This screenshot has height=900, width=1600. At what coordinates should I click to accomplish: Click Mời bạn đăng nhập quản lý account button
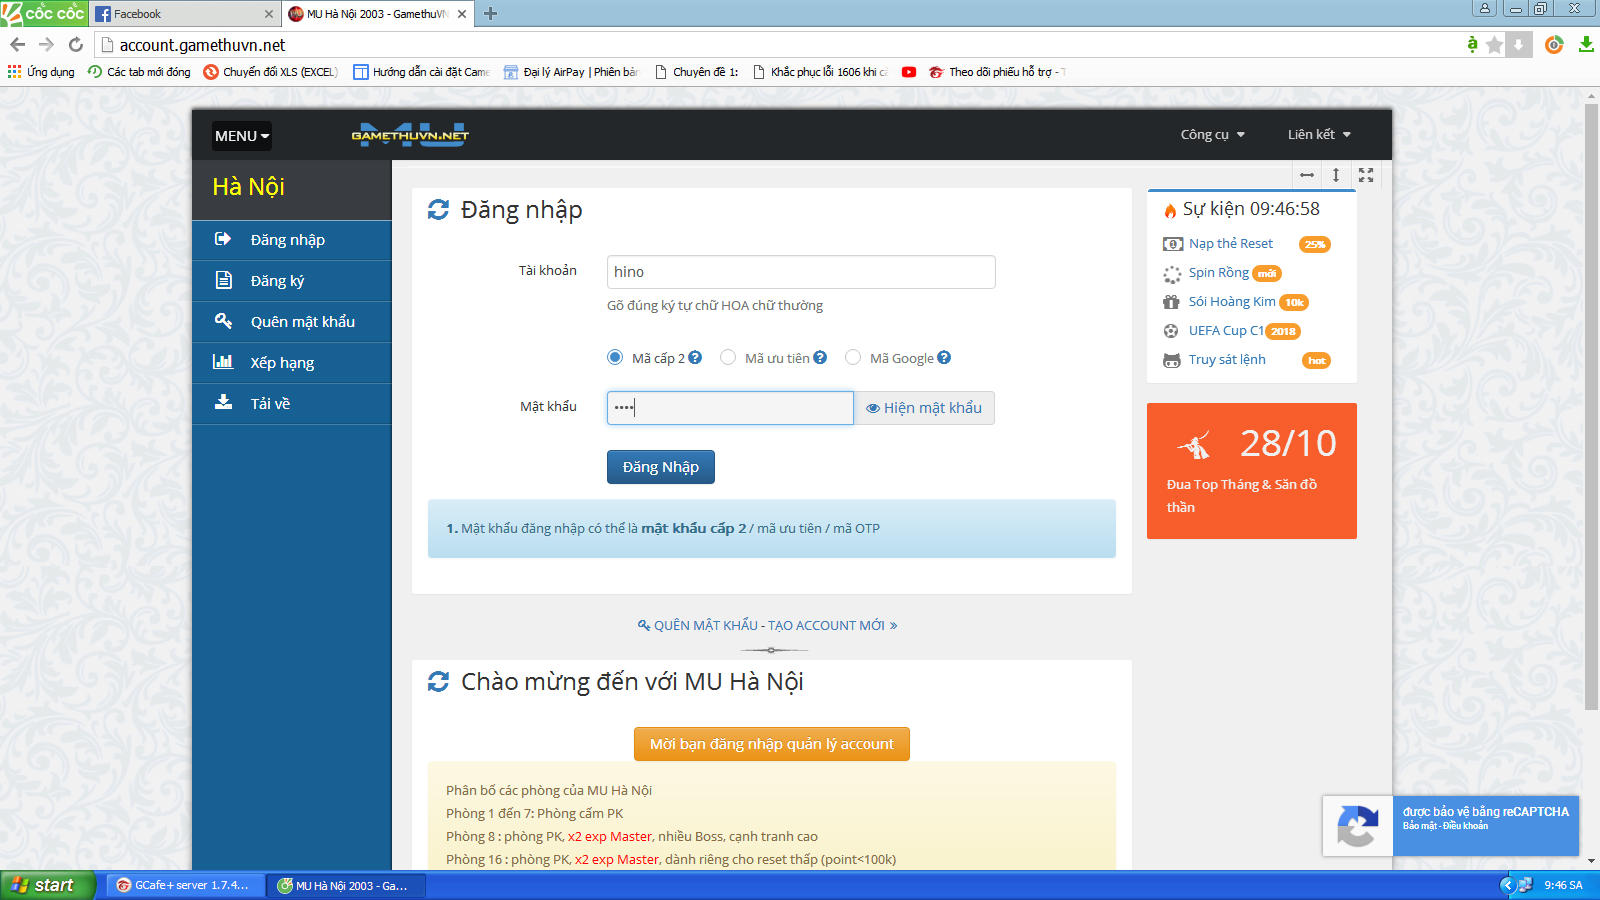772,744
